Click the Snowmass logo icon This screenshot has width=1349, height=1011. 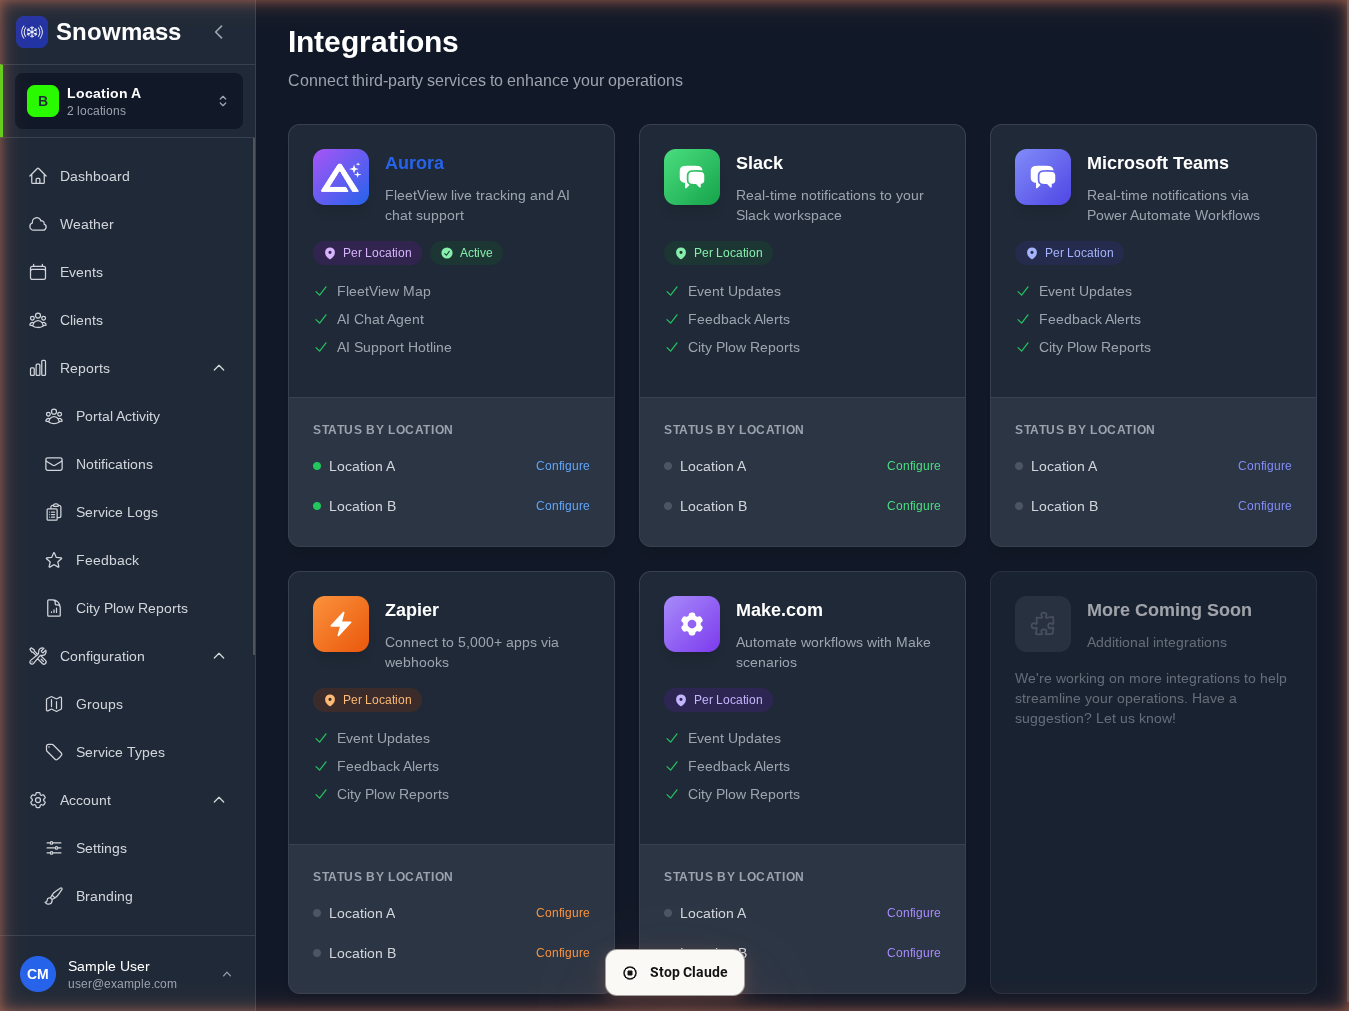pos(32,32)
